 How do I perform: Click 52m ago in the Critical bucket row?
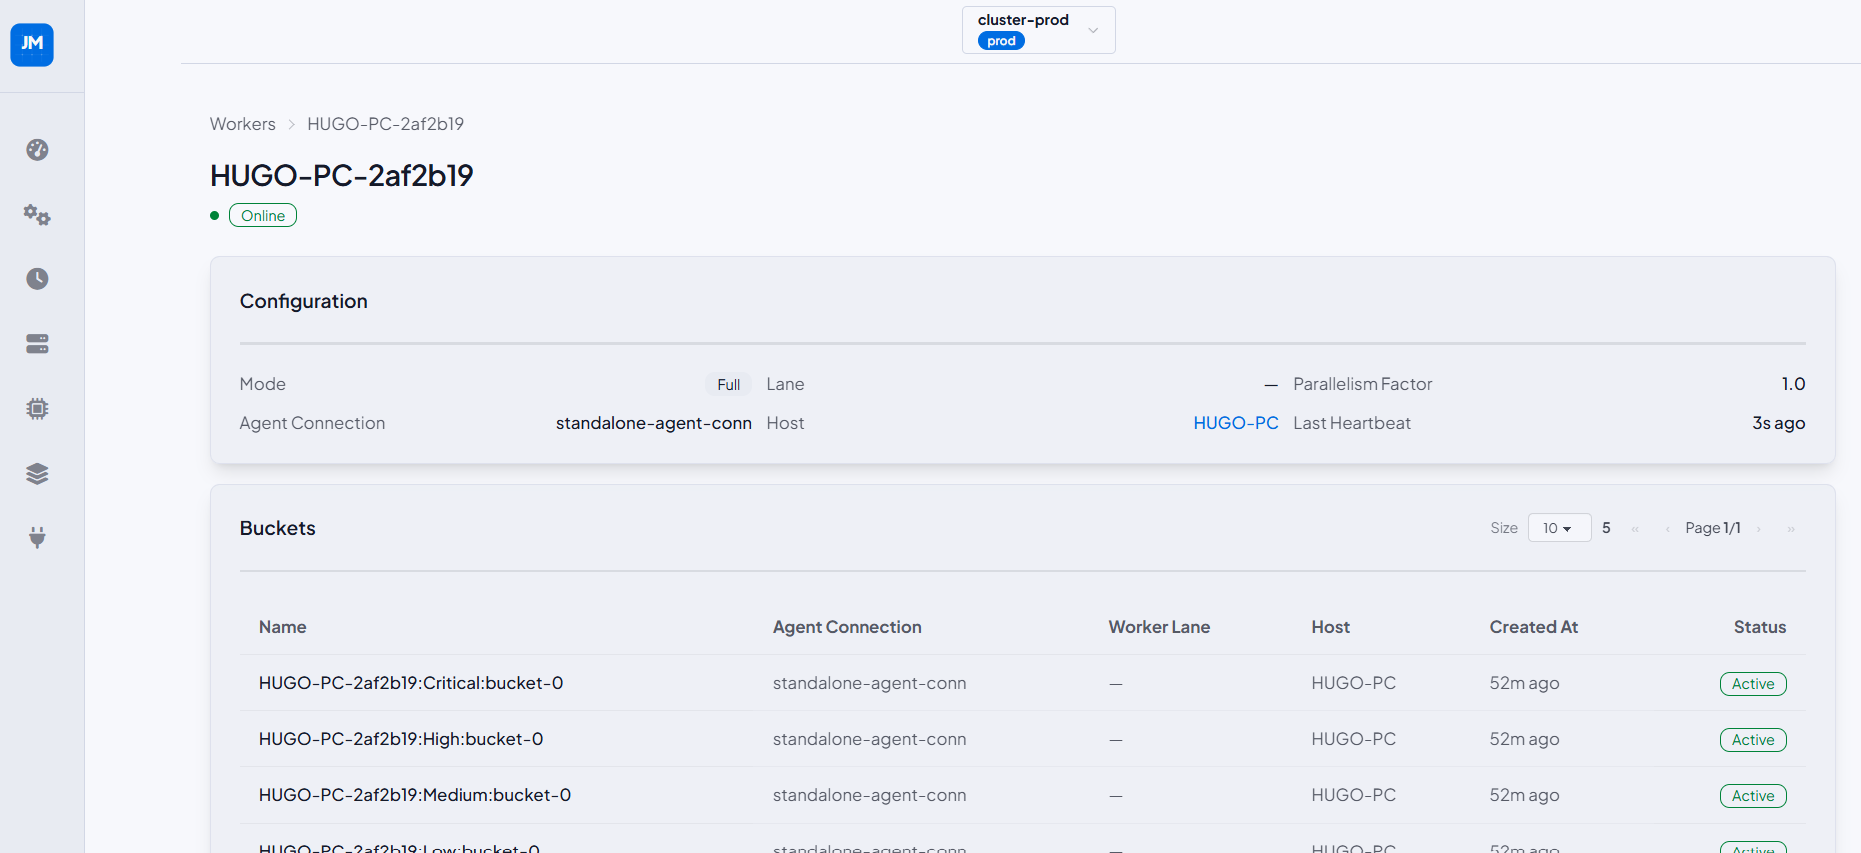click(x=1524, y=683)
